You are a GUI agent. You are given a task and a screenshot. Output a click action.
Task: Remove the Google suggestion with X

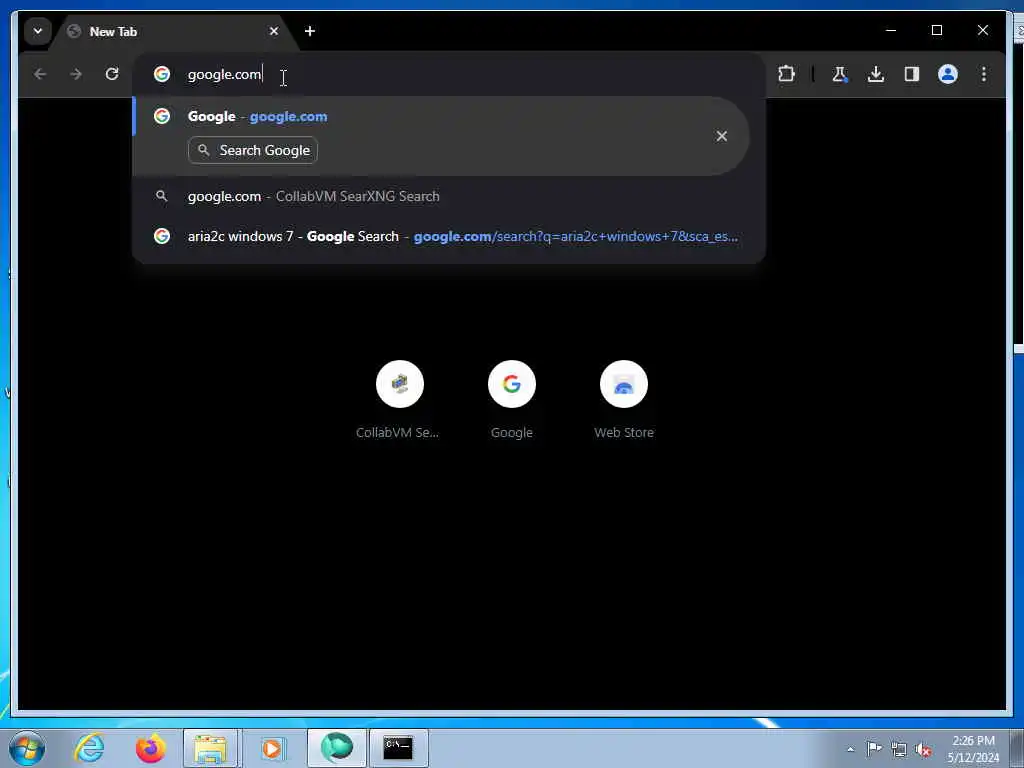click(x=722, y=136)
